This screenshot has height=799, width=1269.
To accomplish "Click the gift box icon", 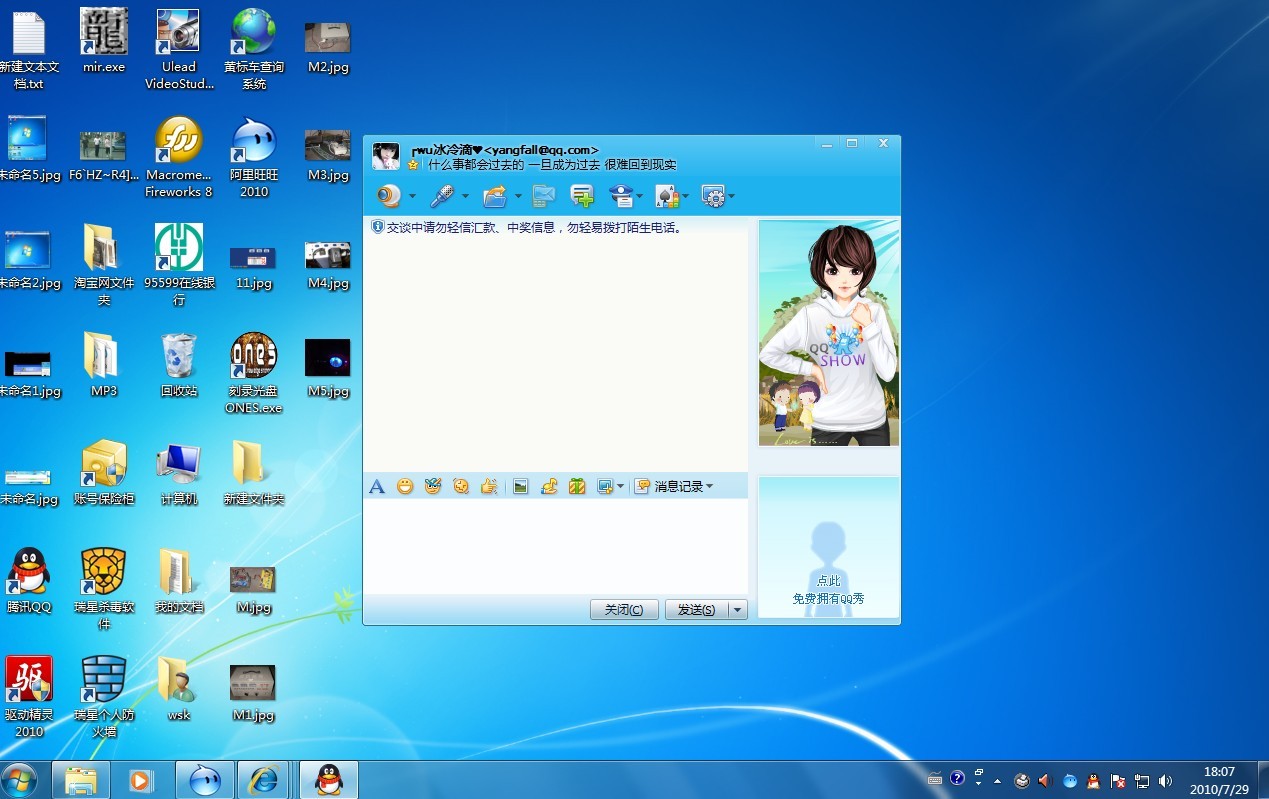I will tap(577, 487).
